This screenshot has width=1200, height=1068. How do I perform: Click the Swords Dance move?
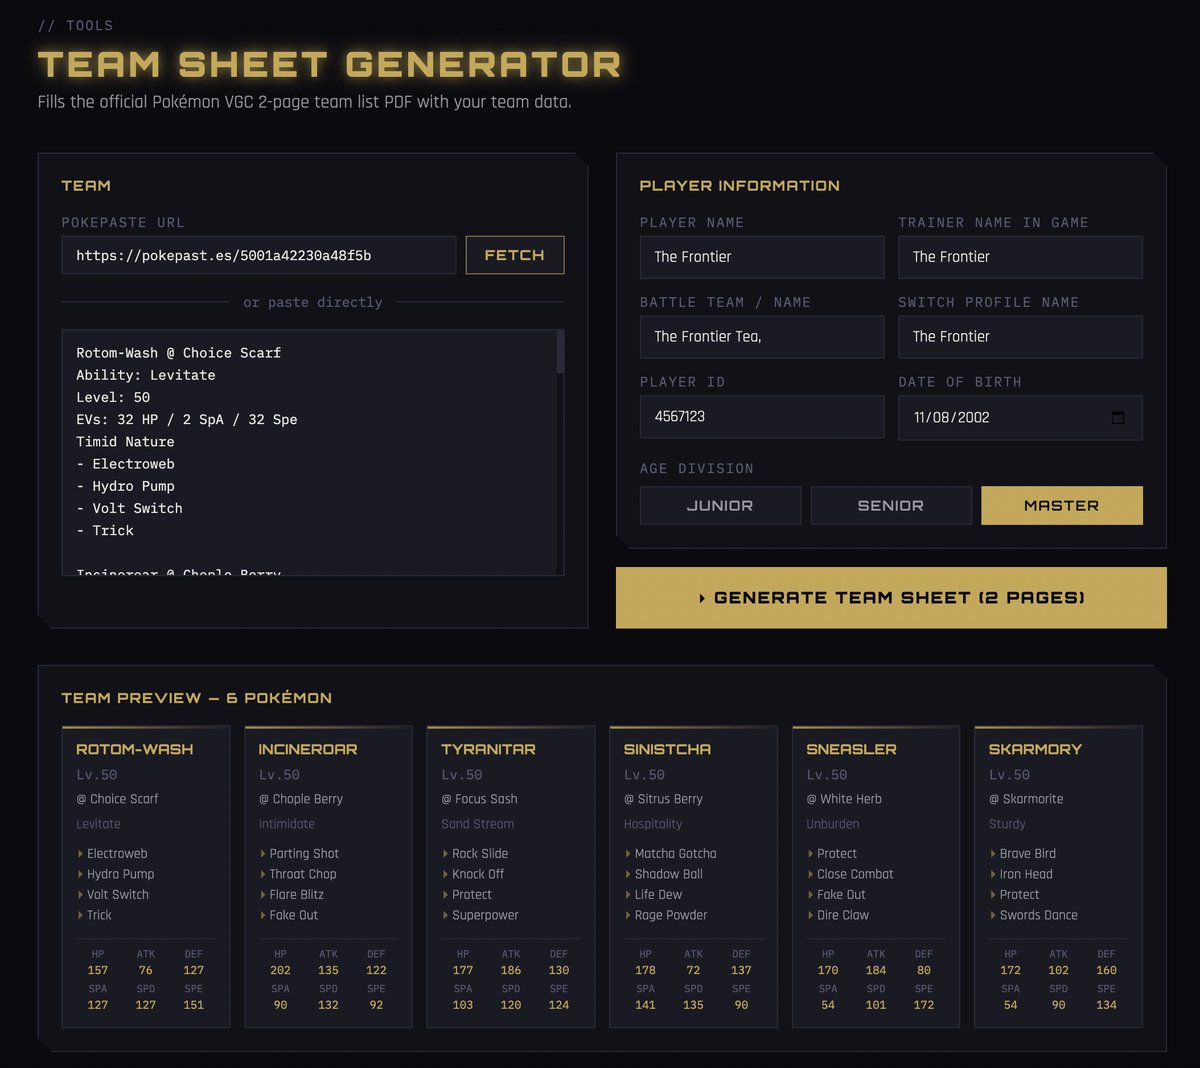1039,915
